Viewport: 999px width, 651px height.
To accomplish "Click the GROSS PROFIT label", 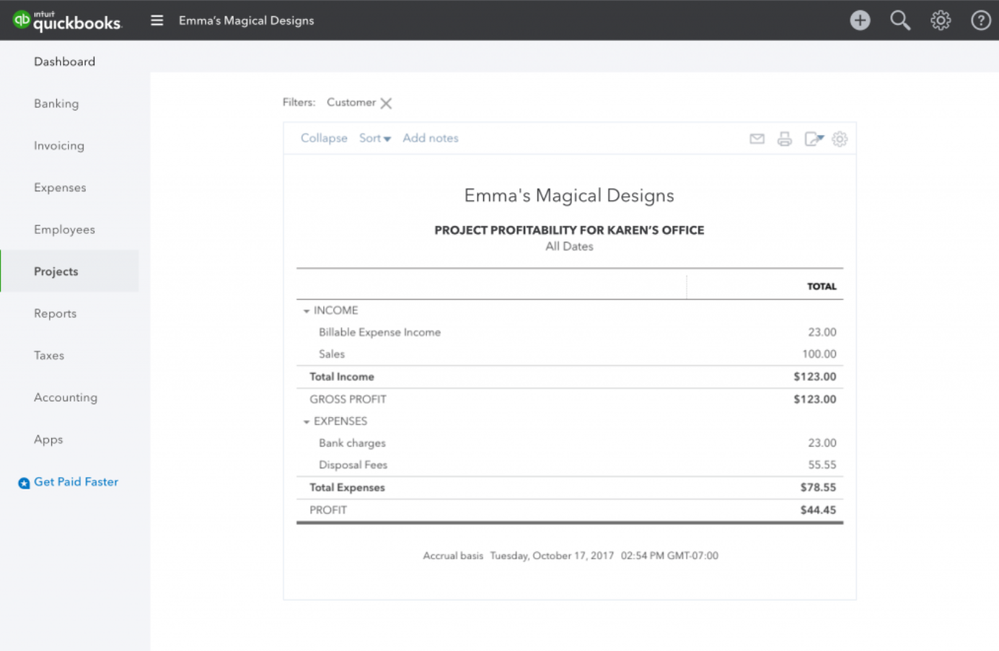I will [x=348, y=399].
